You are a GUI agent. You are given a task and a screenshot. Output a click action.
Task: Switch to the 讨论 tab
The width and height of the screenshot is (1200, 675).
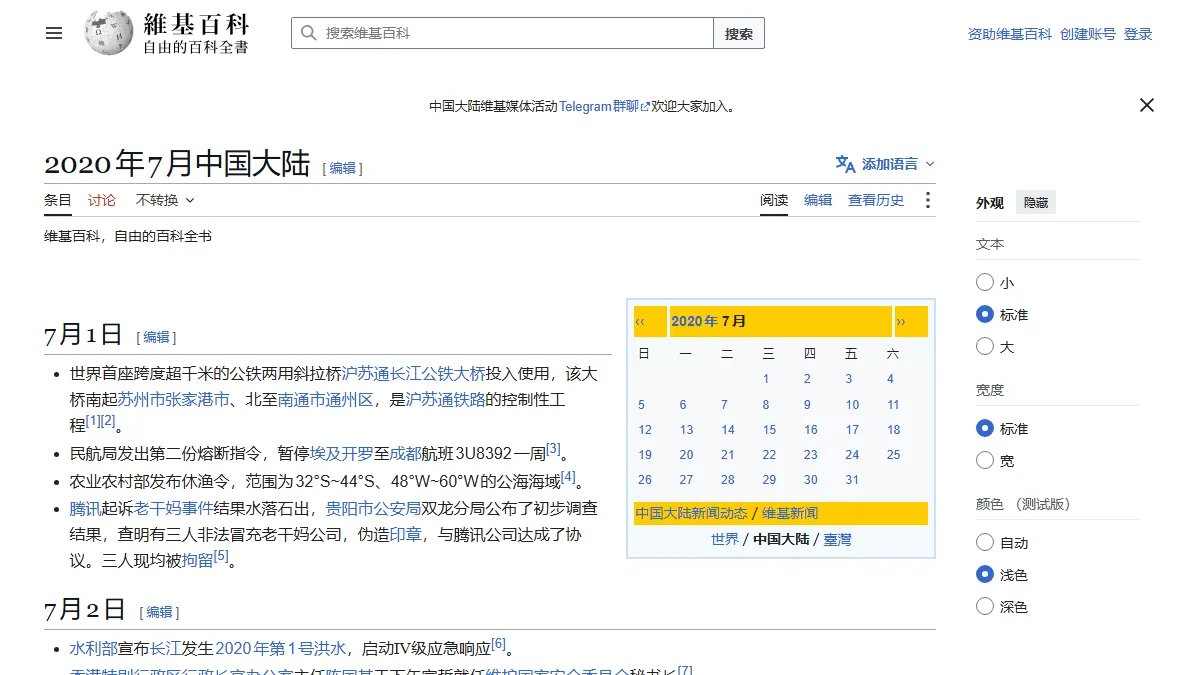102,200
